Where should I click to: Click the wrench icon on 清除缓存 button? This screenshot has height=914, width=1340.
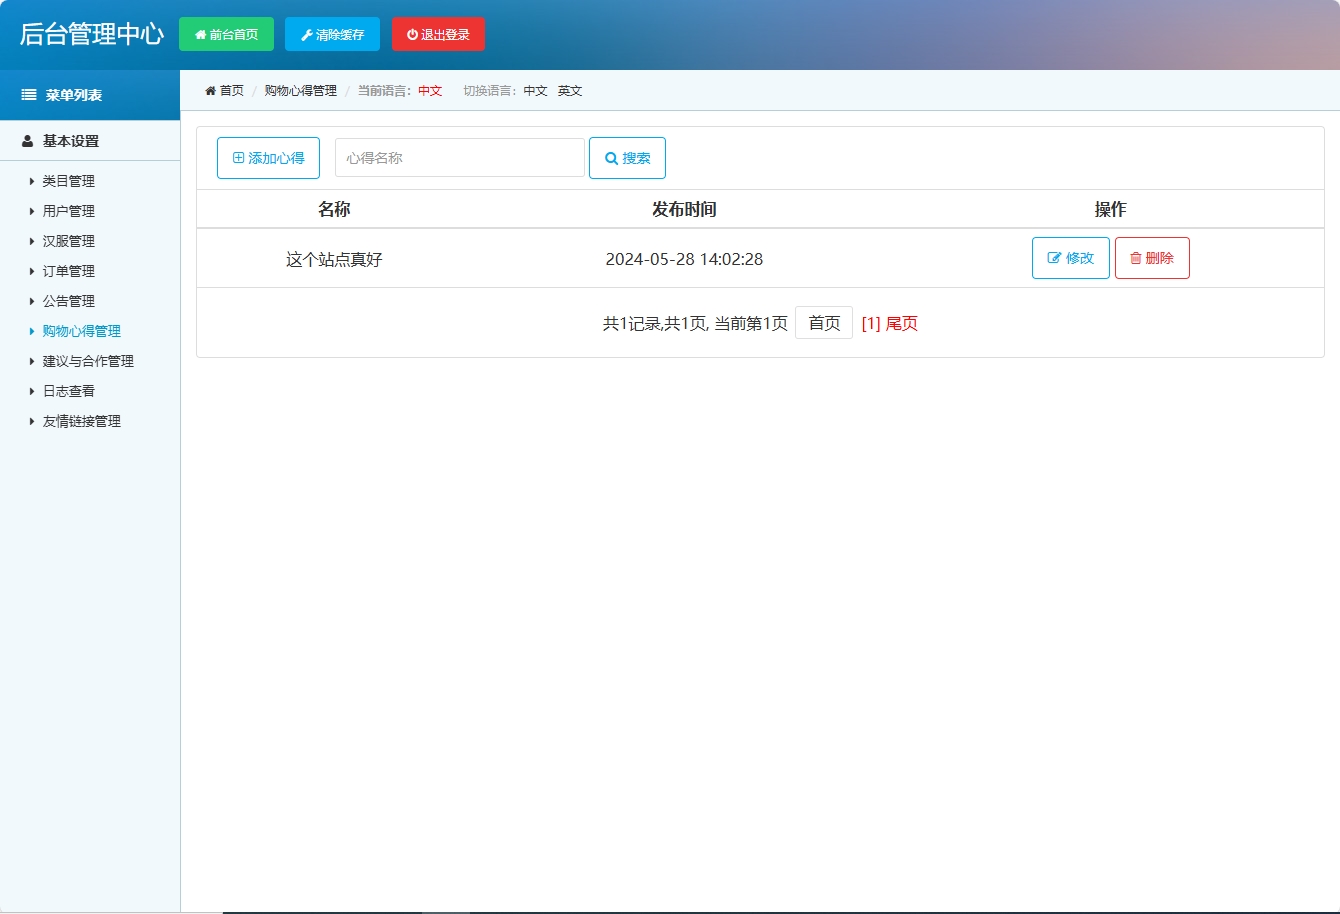[x=305, y=33]
